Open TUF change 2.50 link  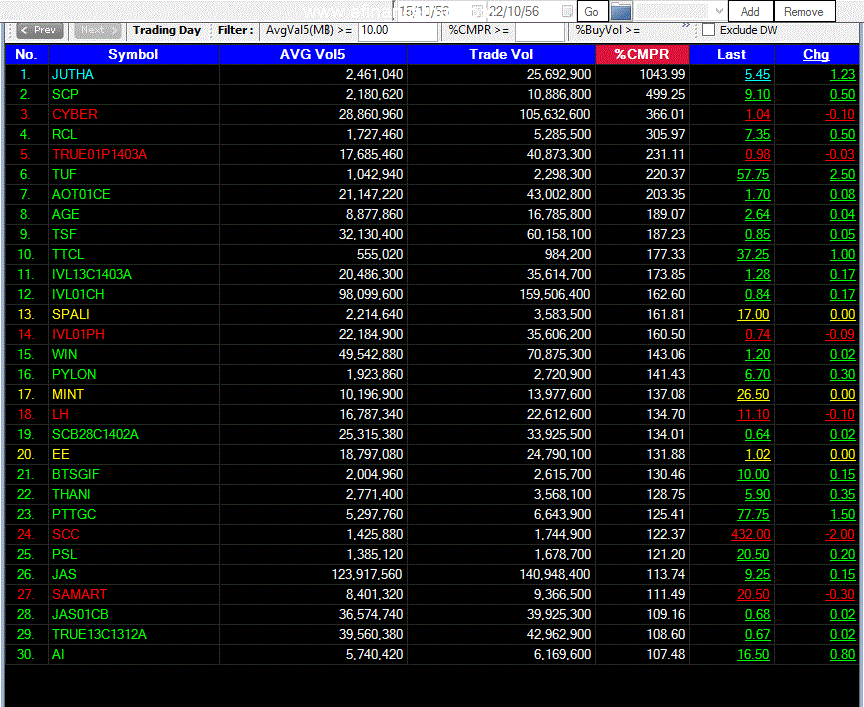[843, 175]
